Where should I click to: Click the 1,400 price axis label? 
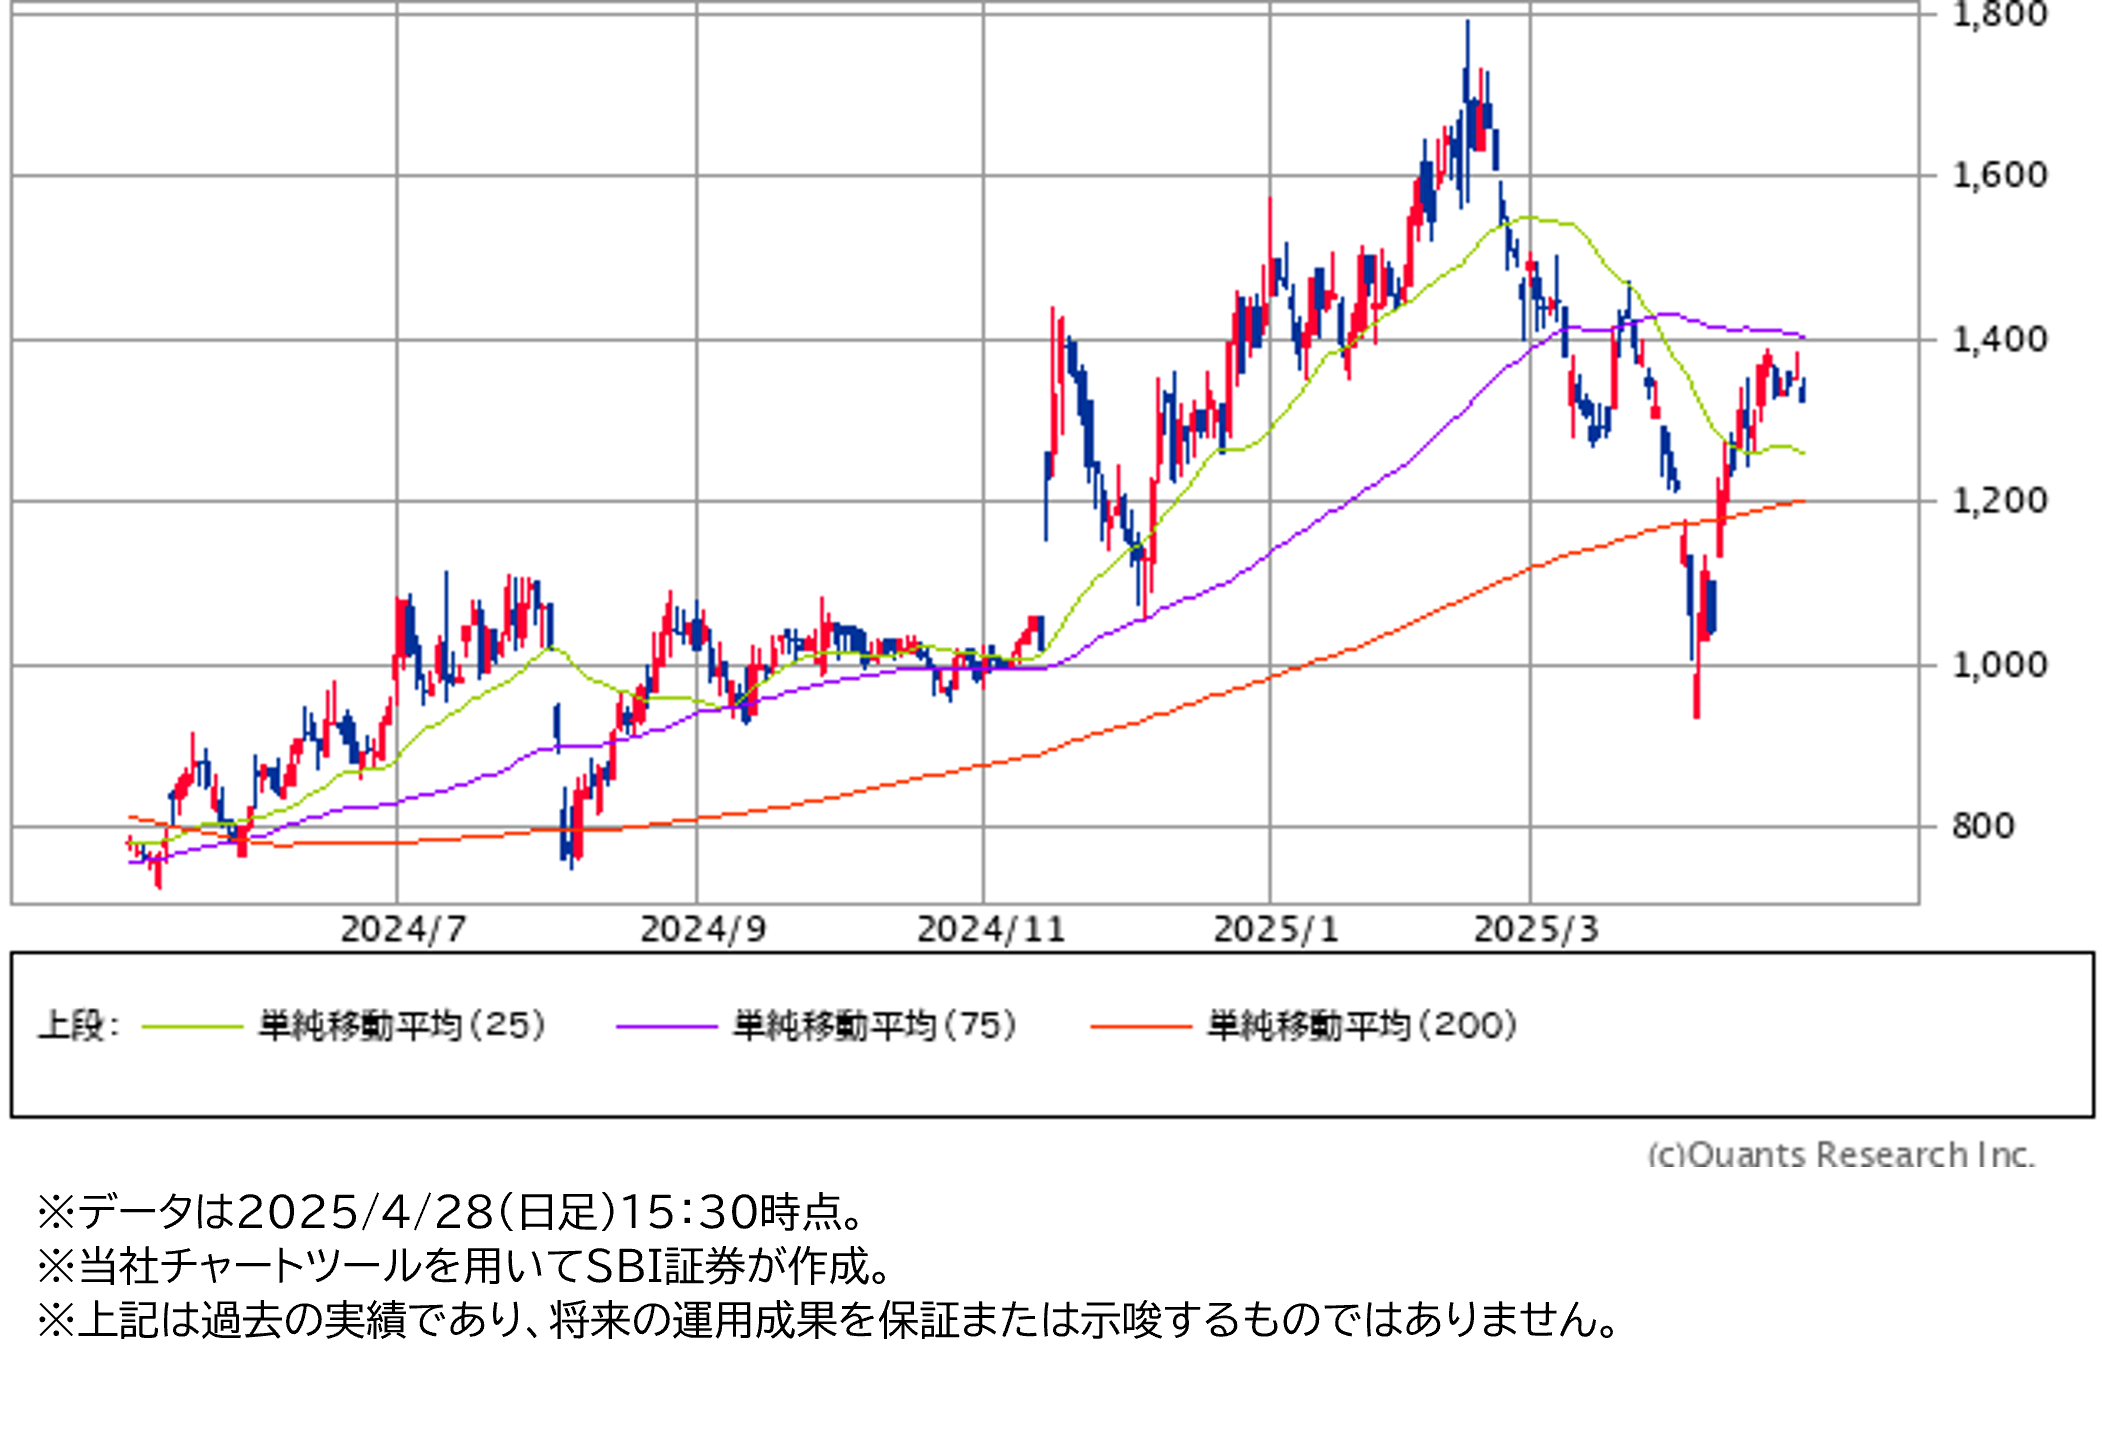click(x=1999, y=340)
